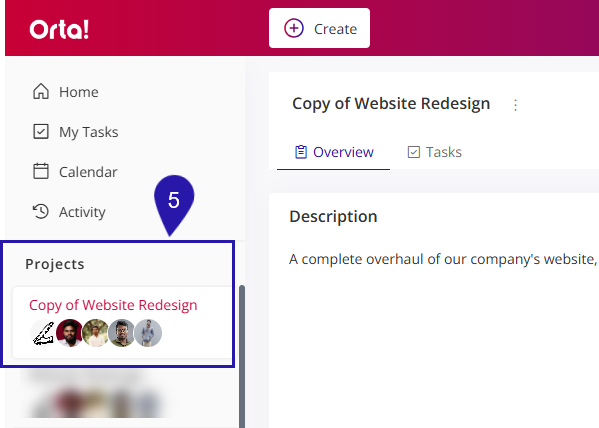599x428 pixels.
Task: Switch to the Tasks tab
Action: [x=435, y=152]
